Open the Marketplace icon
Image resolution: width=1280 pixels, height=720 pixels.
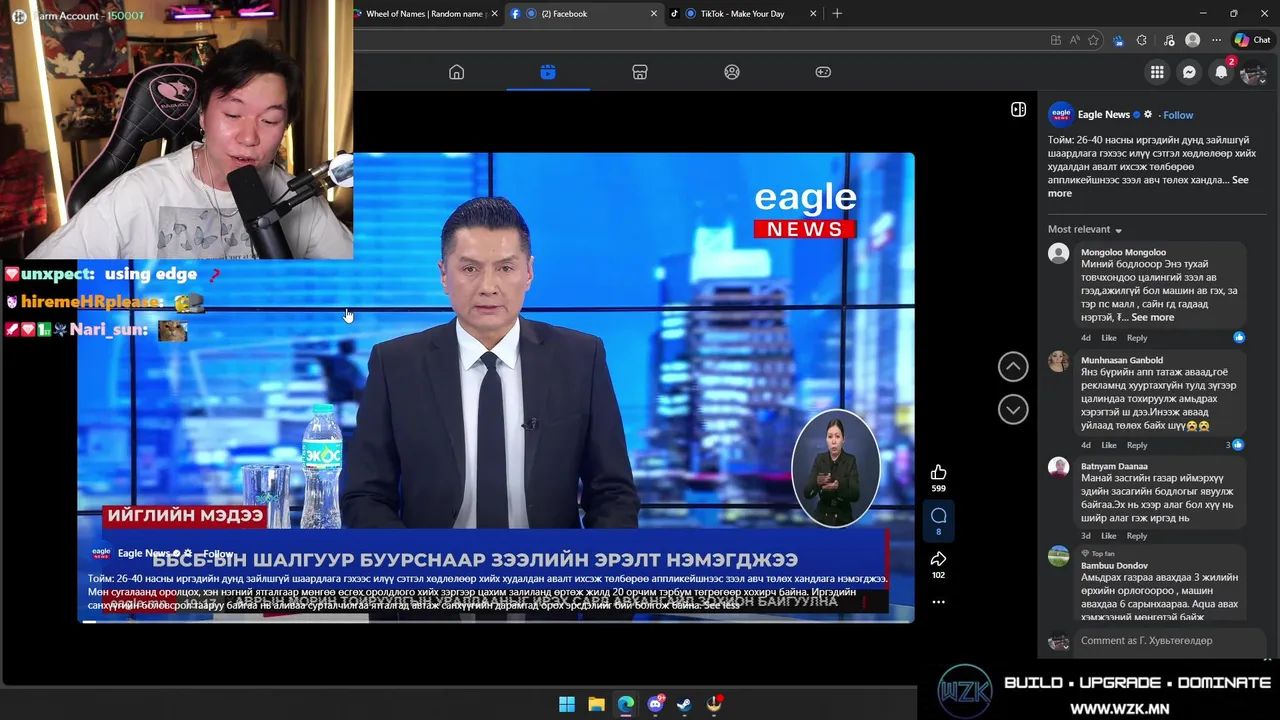tap(640, 72)
